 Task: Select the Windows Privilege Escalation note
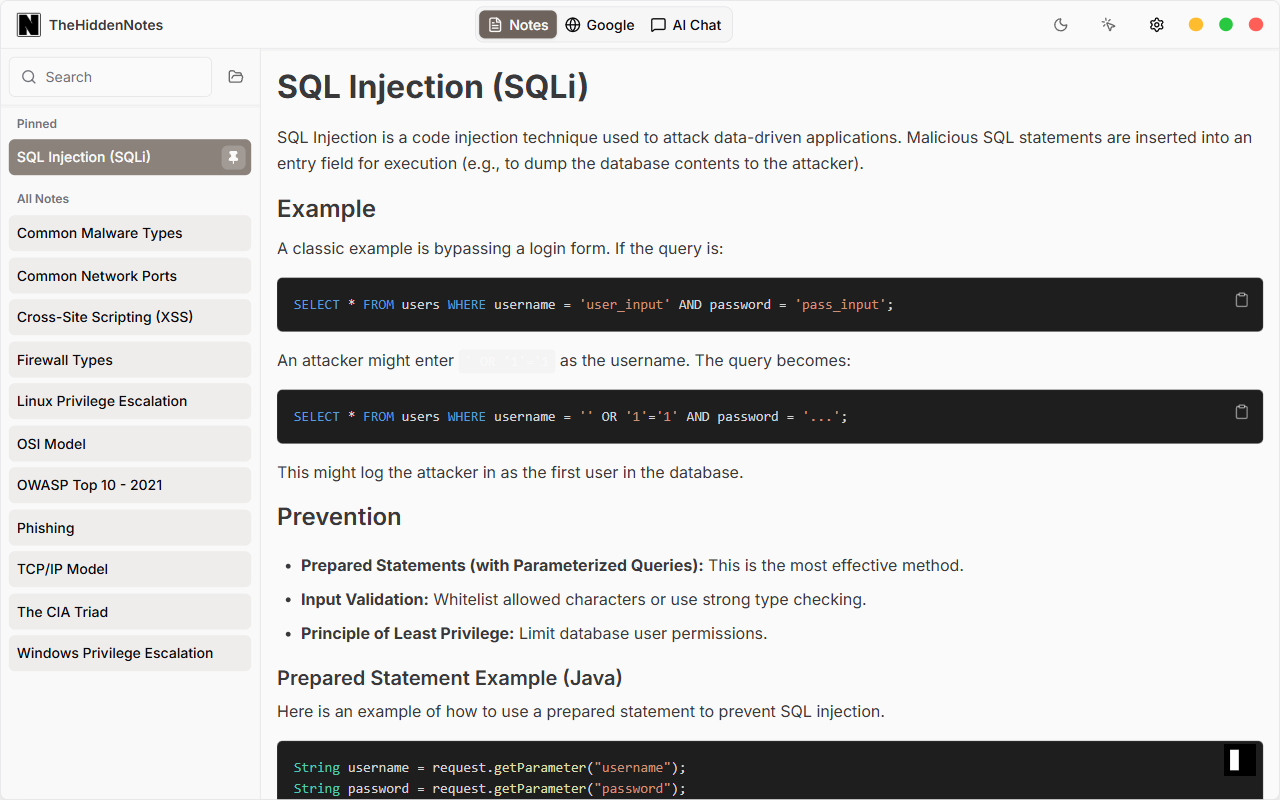(130, 653)
